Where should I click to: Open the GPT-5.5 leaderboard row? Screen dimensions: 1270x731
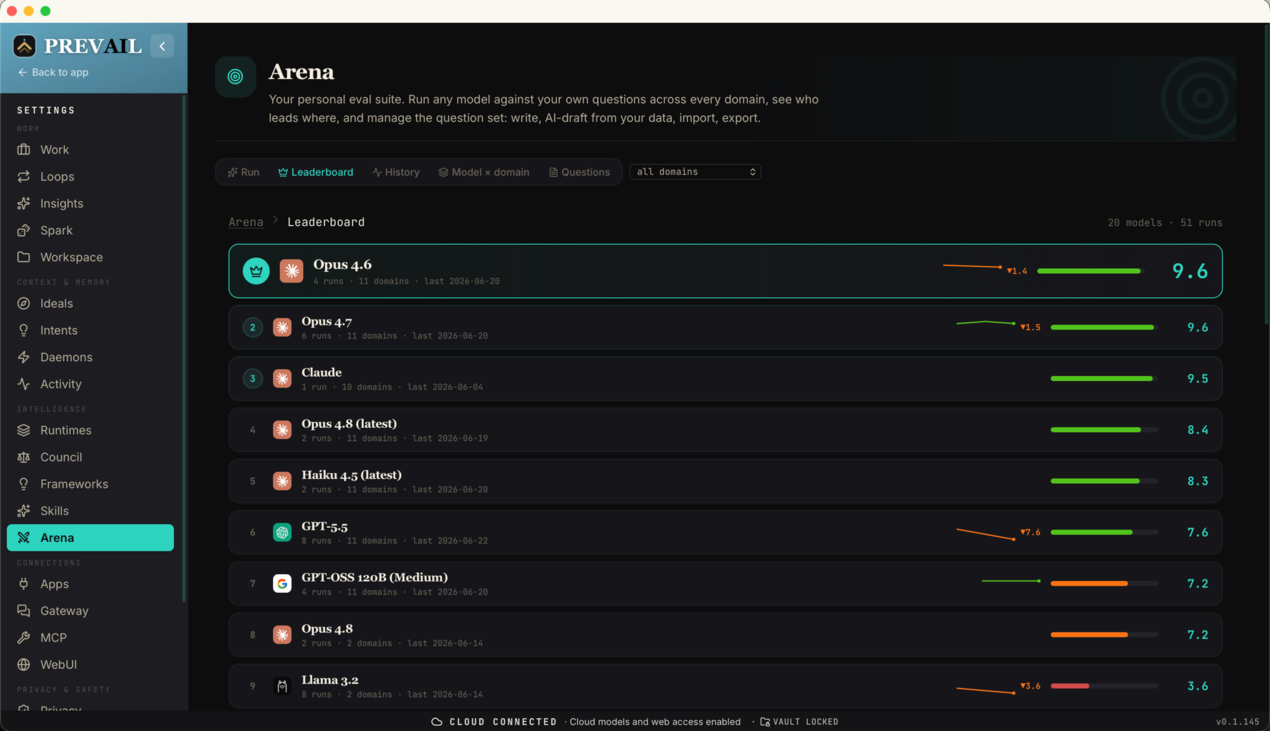pos(725,532)
